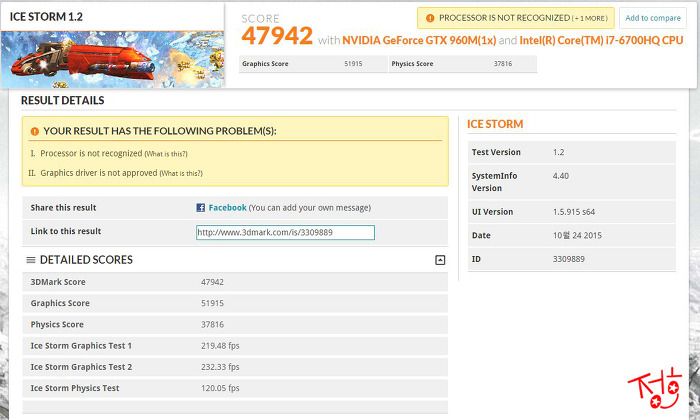Click the main score 47942
700x420 pixels.
[x=277, y=36]
